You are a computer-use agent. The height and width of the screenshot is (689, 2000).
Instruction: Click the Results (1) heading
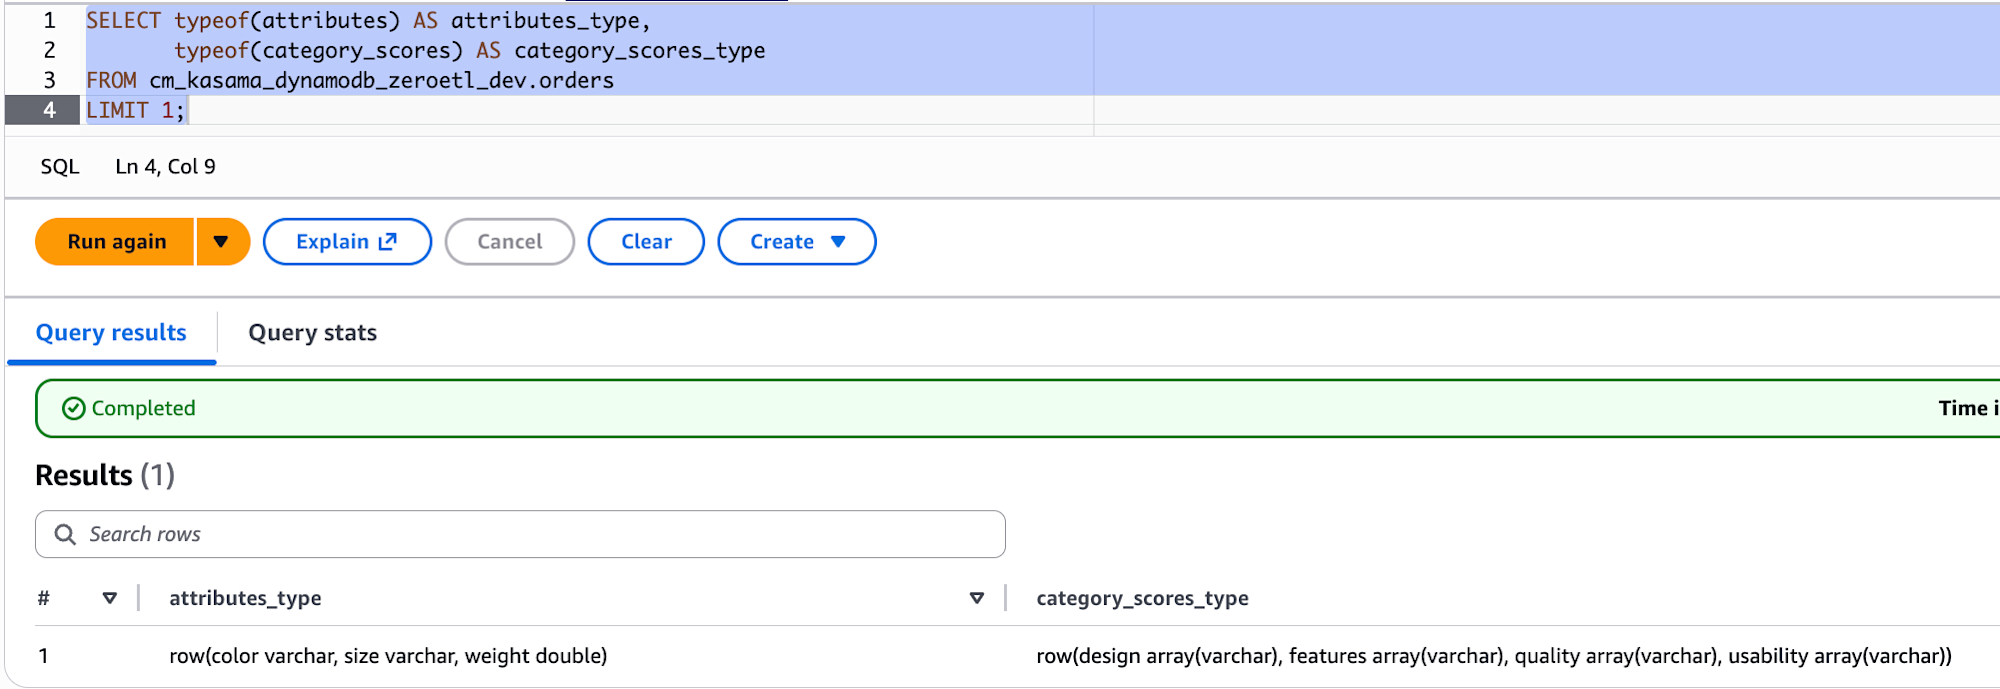105,475
